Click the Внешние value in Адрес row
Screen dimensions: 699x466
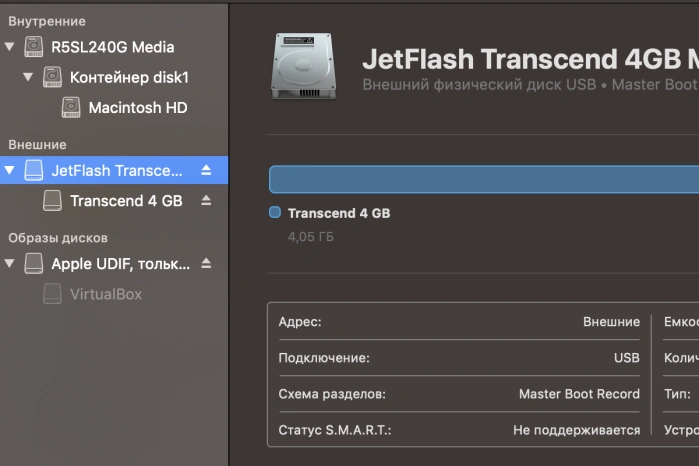(612, 322)
